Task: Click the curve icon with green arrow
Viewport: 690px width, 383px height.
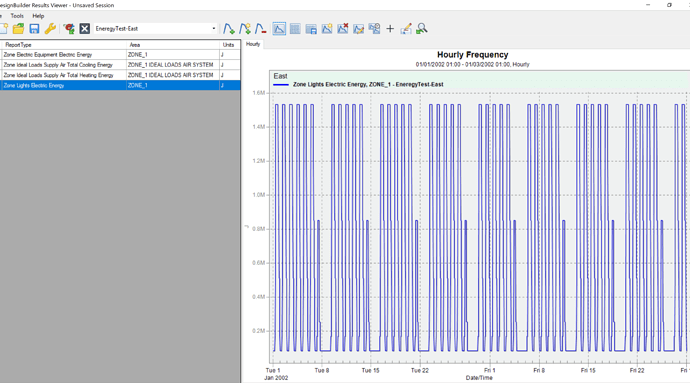Action: click(229, 29)
